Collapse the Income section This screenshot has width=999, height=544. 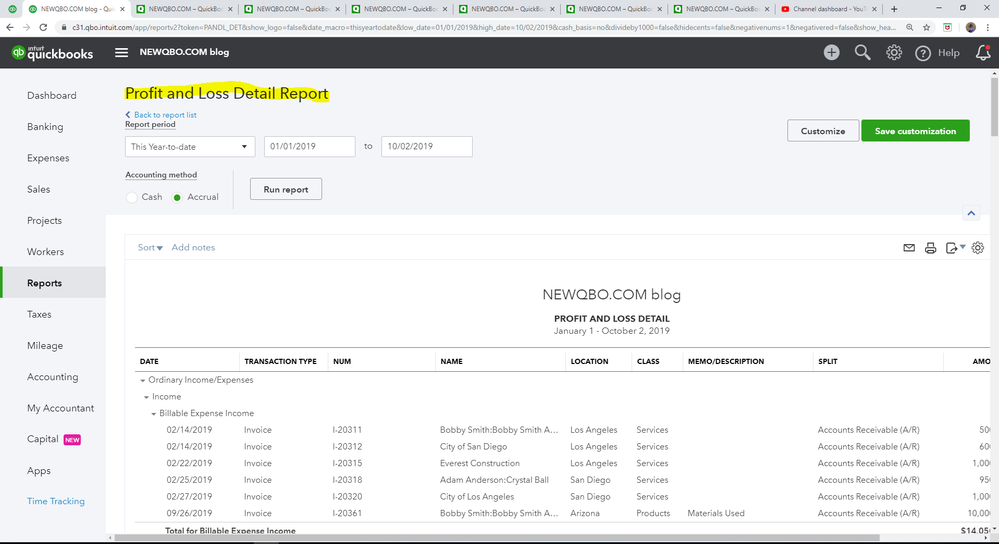147,397
